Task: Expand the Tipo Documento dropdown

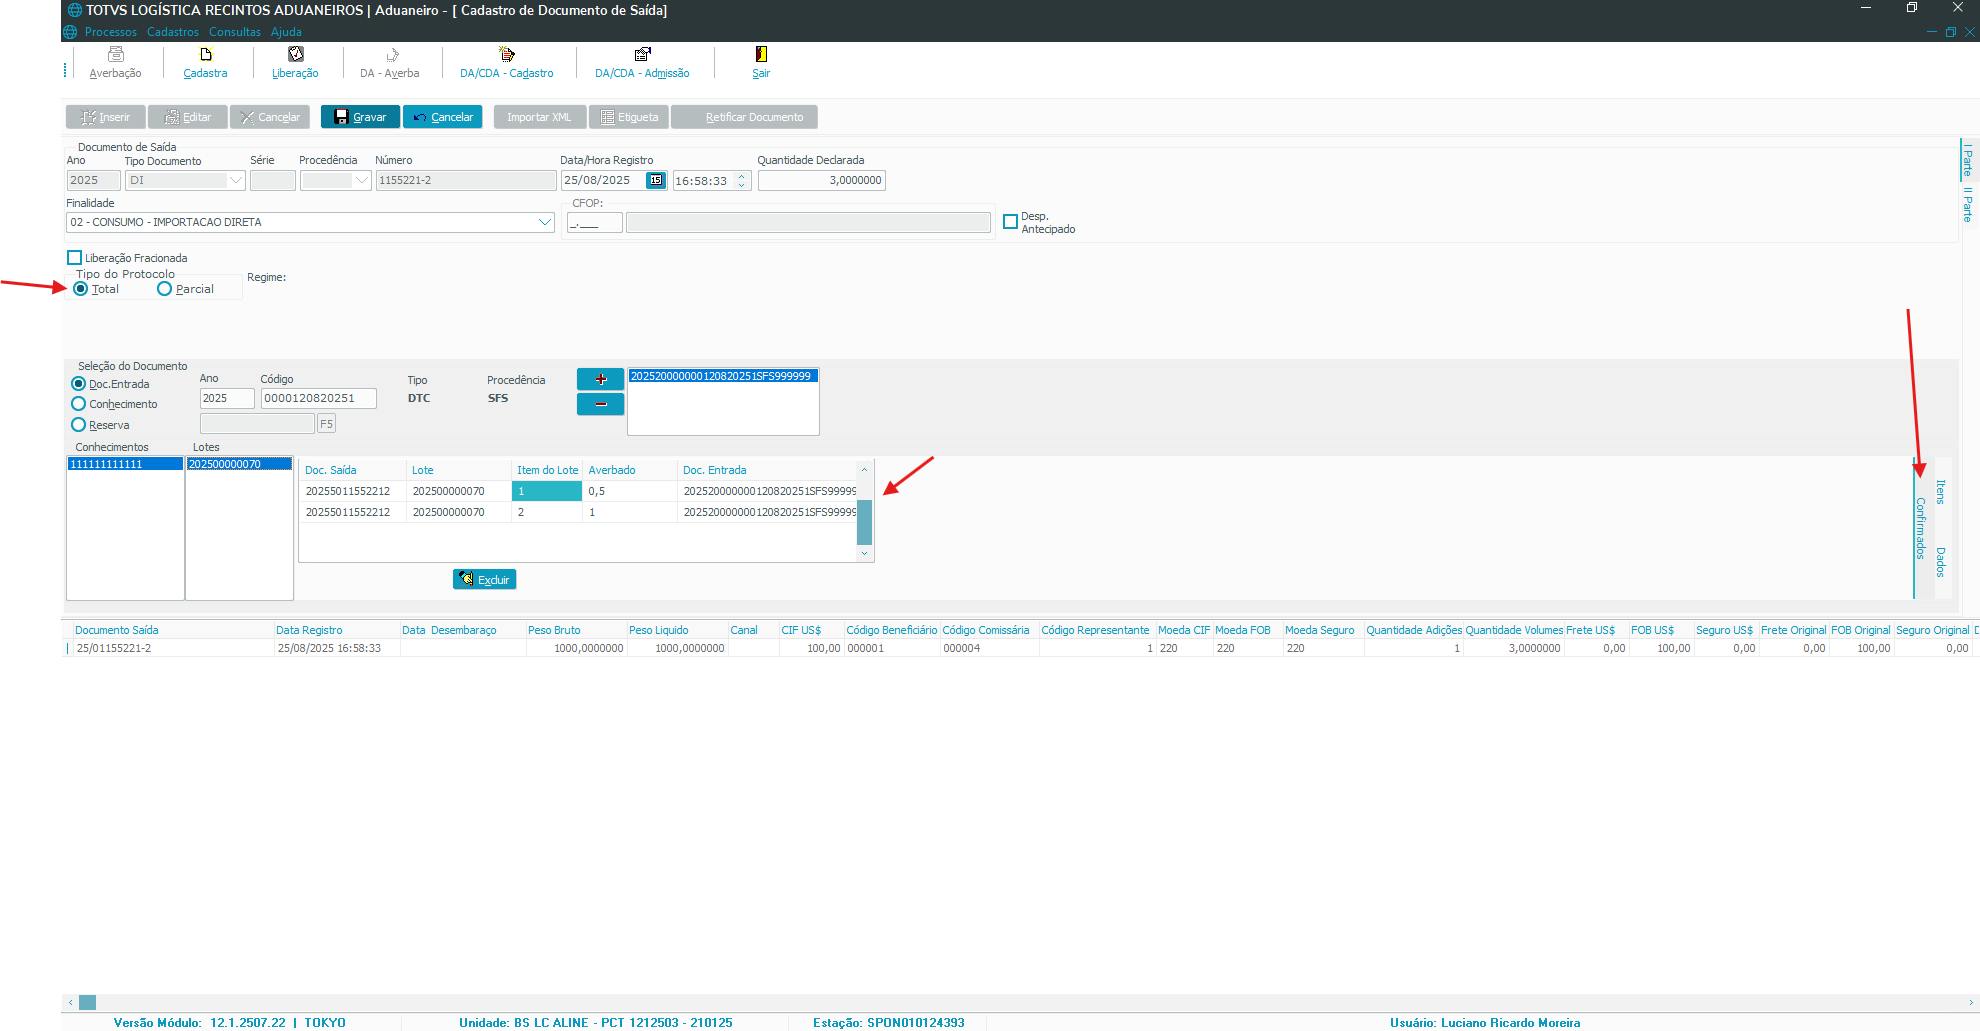Action: (x=236, y=180)
